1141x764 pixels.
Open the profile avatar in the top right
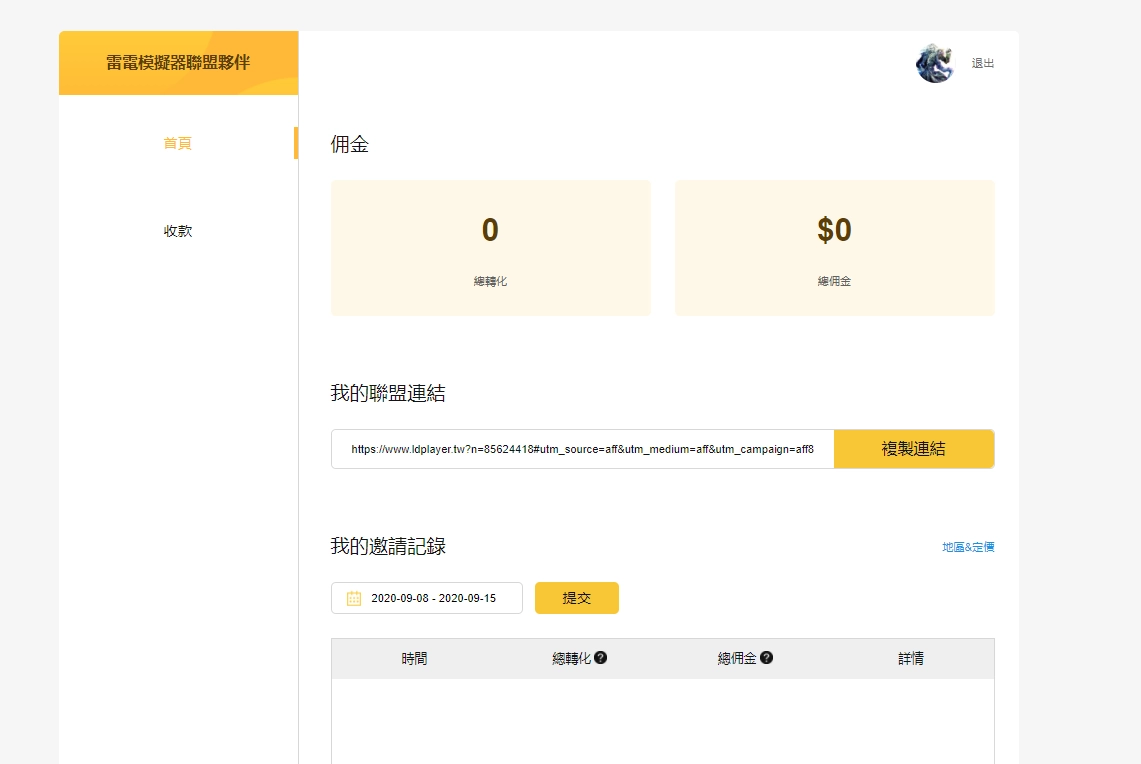click(x=934, y=62)
